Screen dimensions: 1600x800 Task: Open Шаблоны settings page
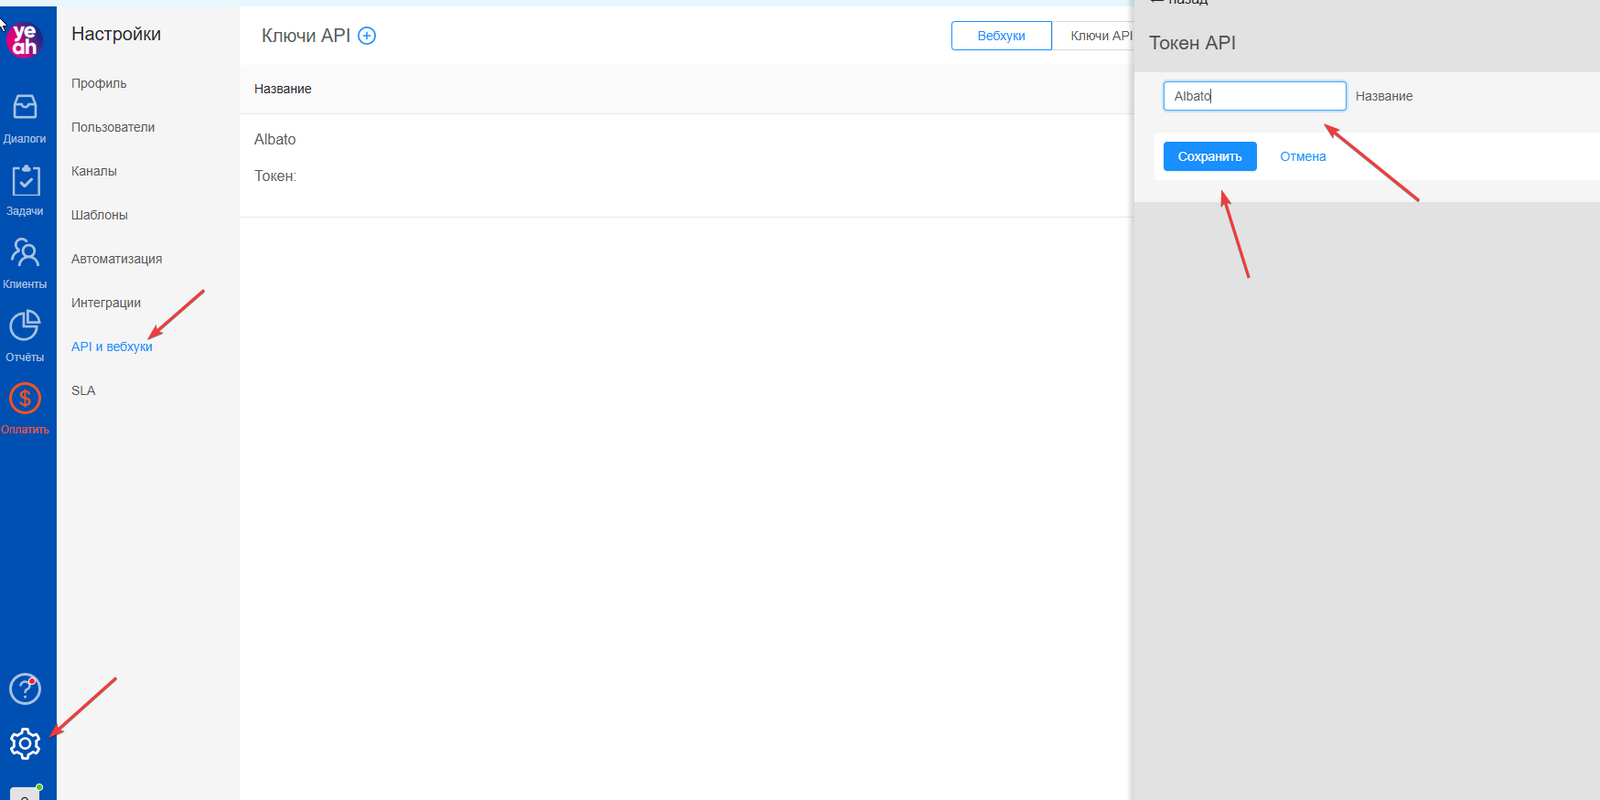(x=99, y=215)
